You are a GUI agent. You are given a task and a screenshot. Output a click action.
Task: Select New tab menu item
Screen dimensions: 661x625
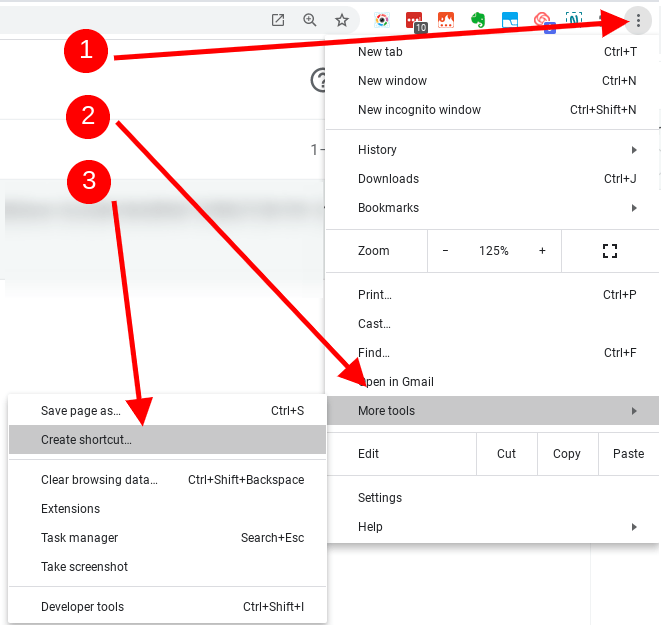pos(492,52)
